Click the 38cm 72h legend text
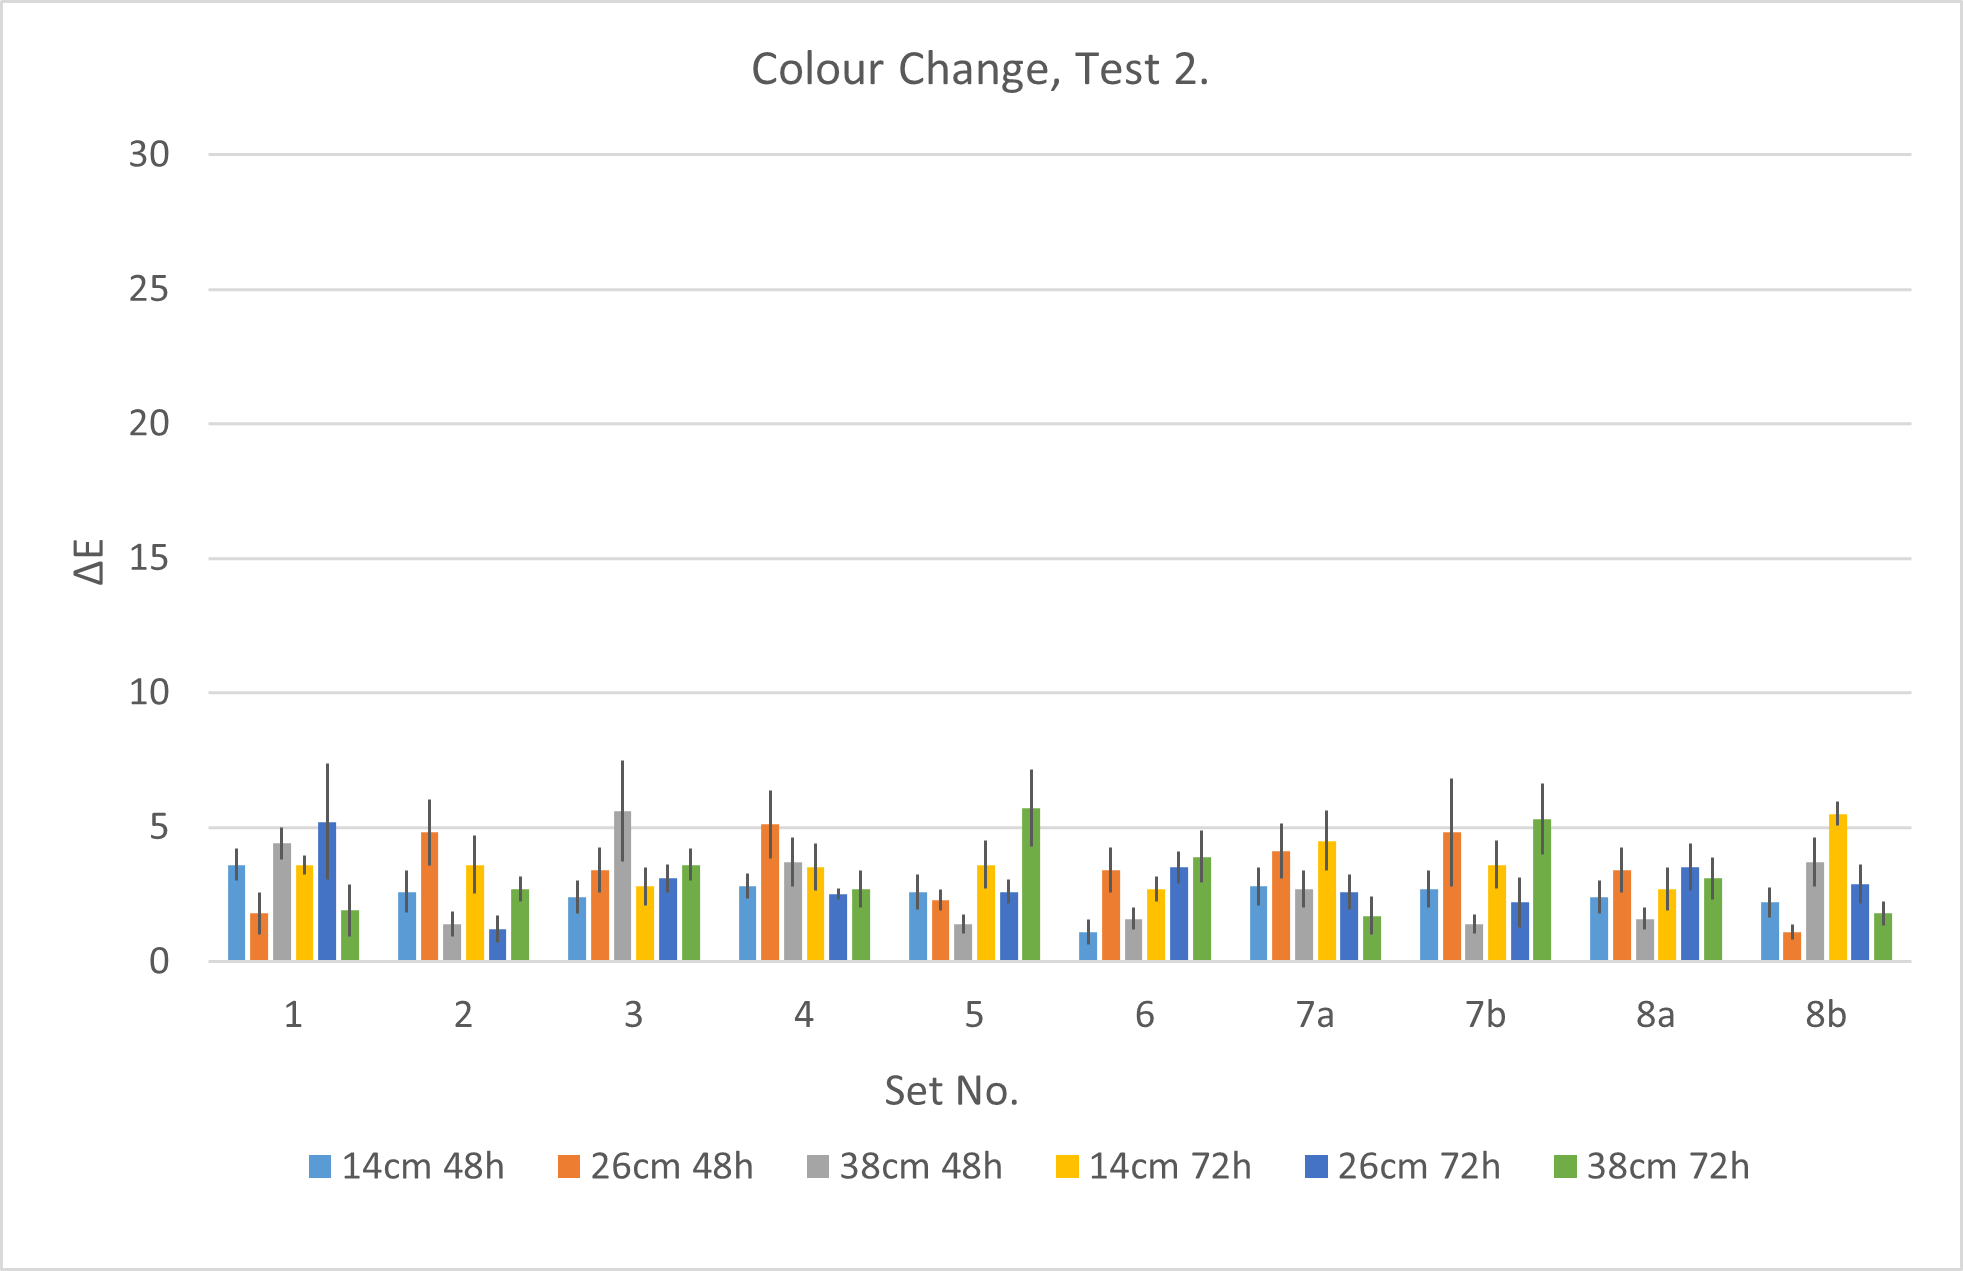This screenshot has width=1963, height=1271. (1668, 1167)
